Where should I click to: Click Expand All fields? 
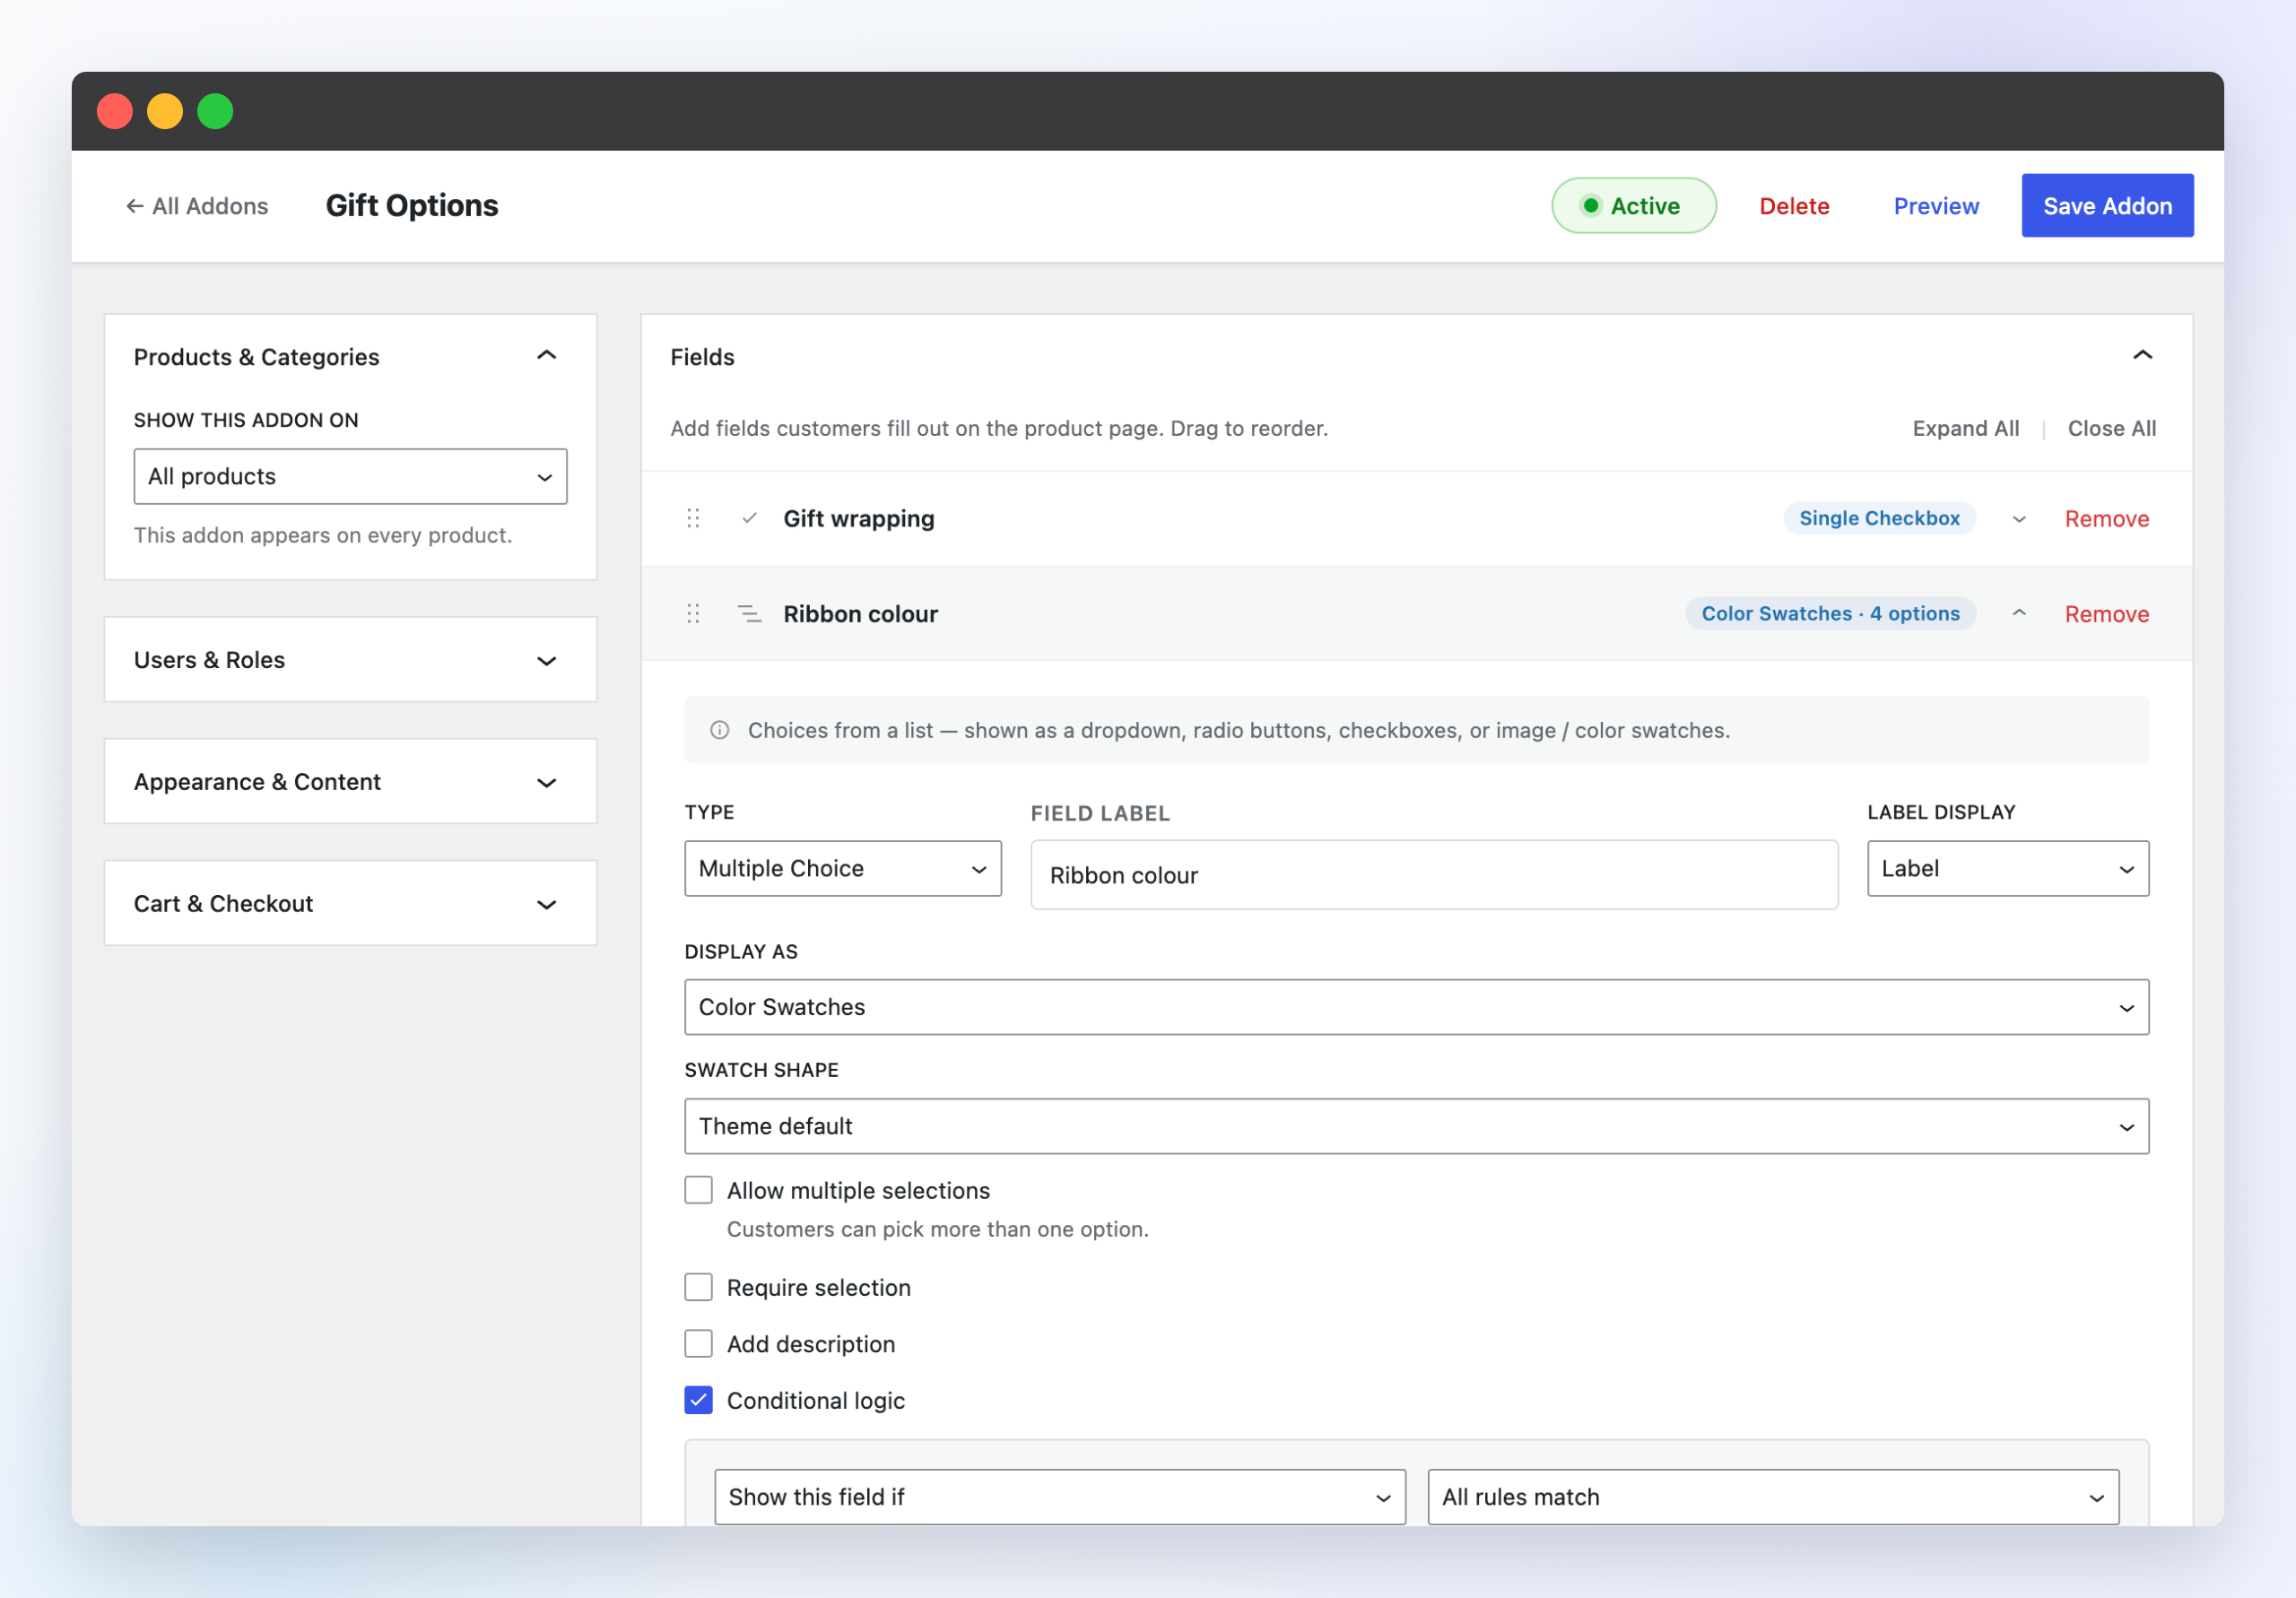pos(1965,428)
